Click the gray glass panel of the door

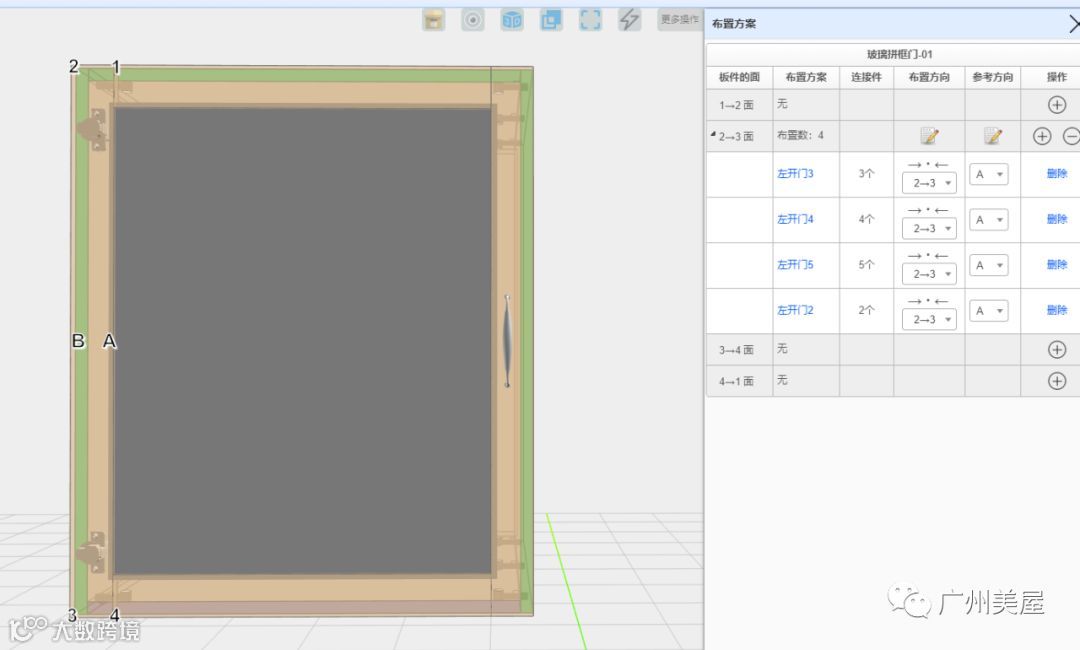tap(303, 341)
